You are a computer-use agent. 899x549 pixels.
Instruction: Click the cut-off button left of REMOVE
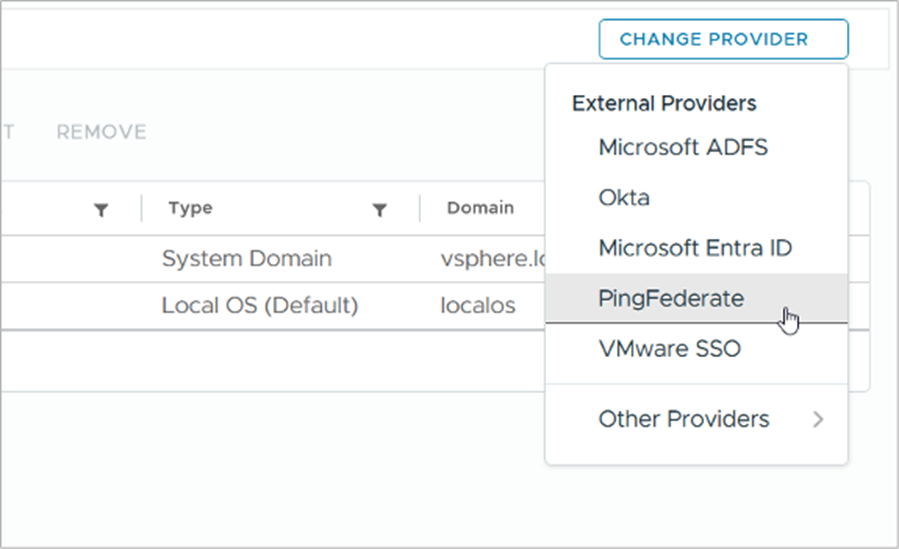(x=8, y=132)
